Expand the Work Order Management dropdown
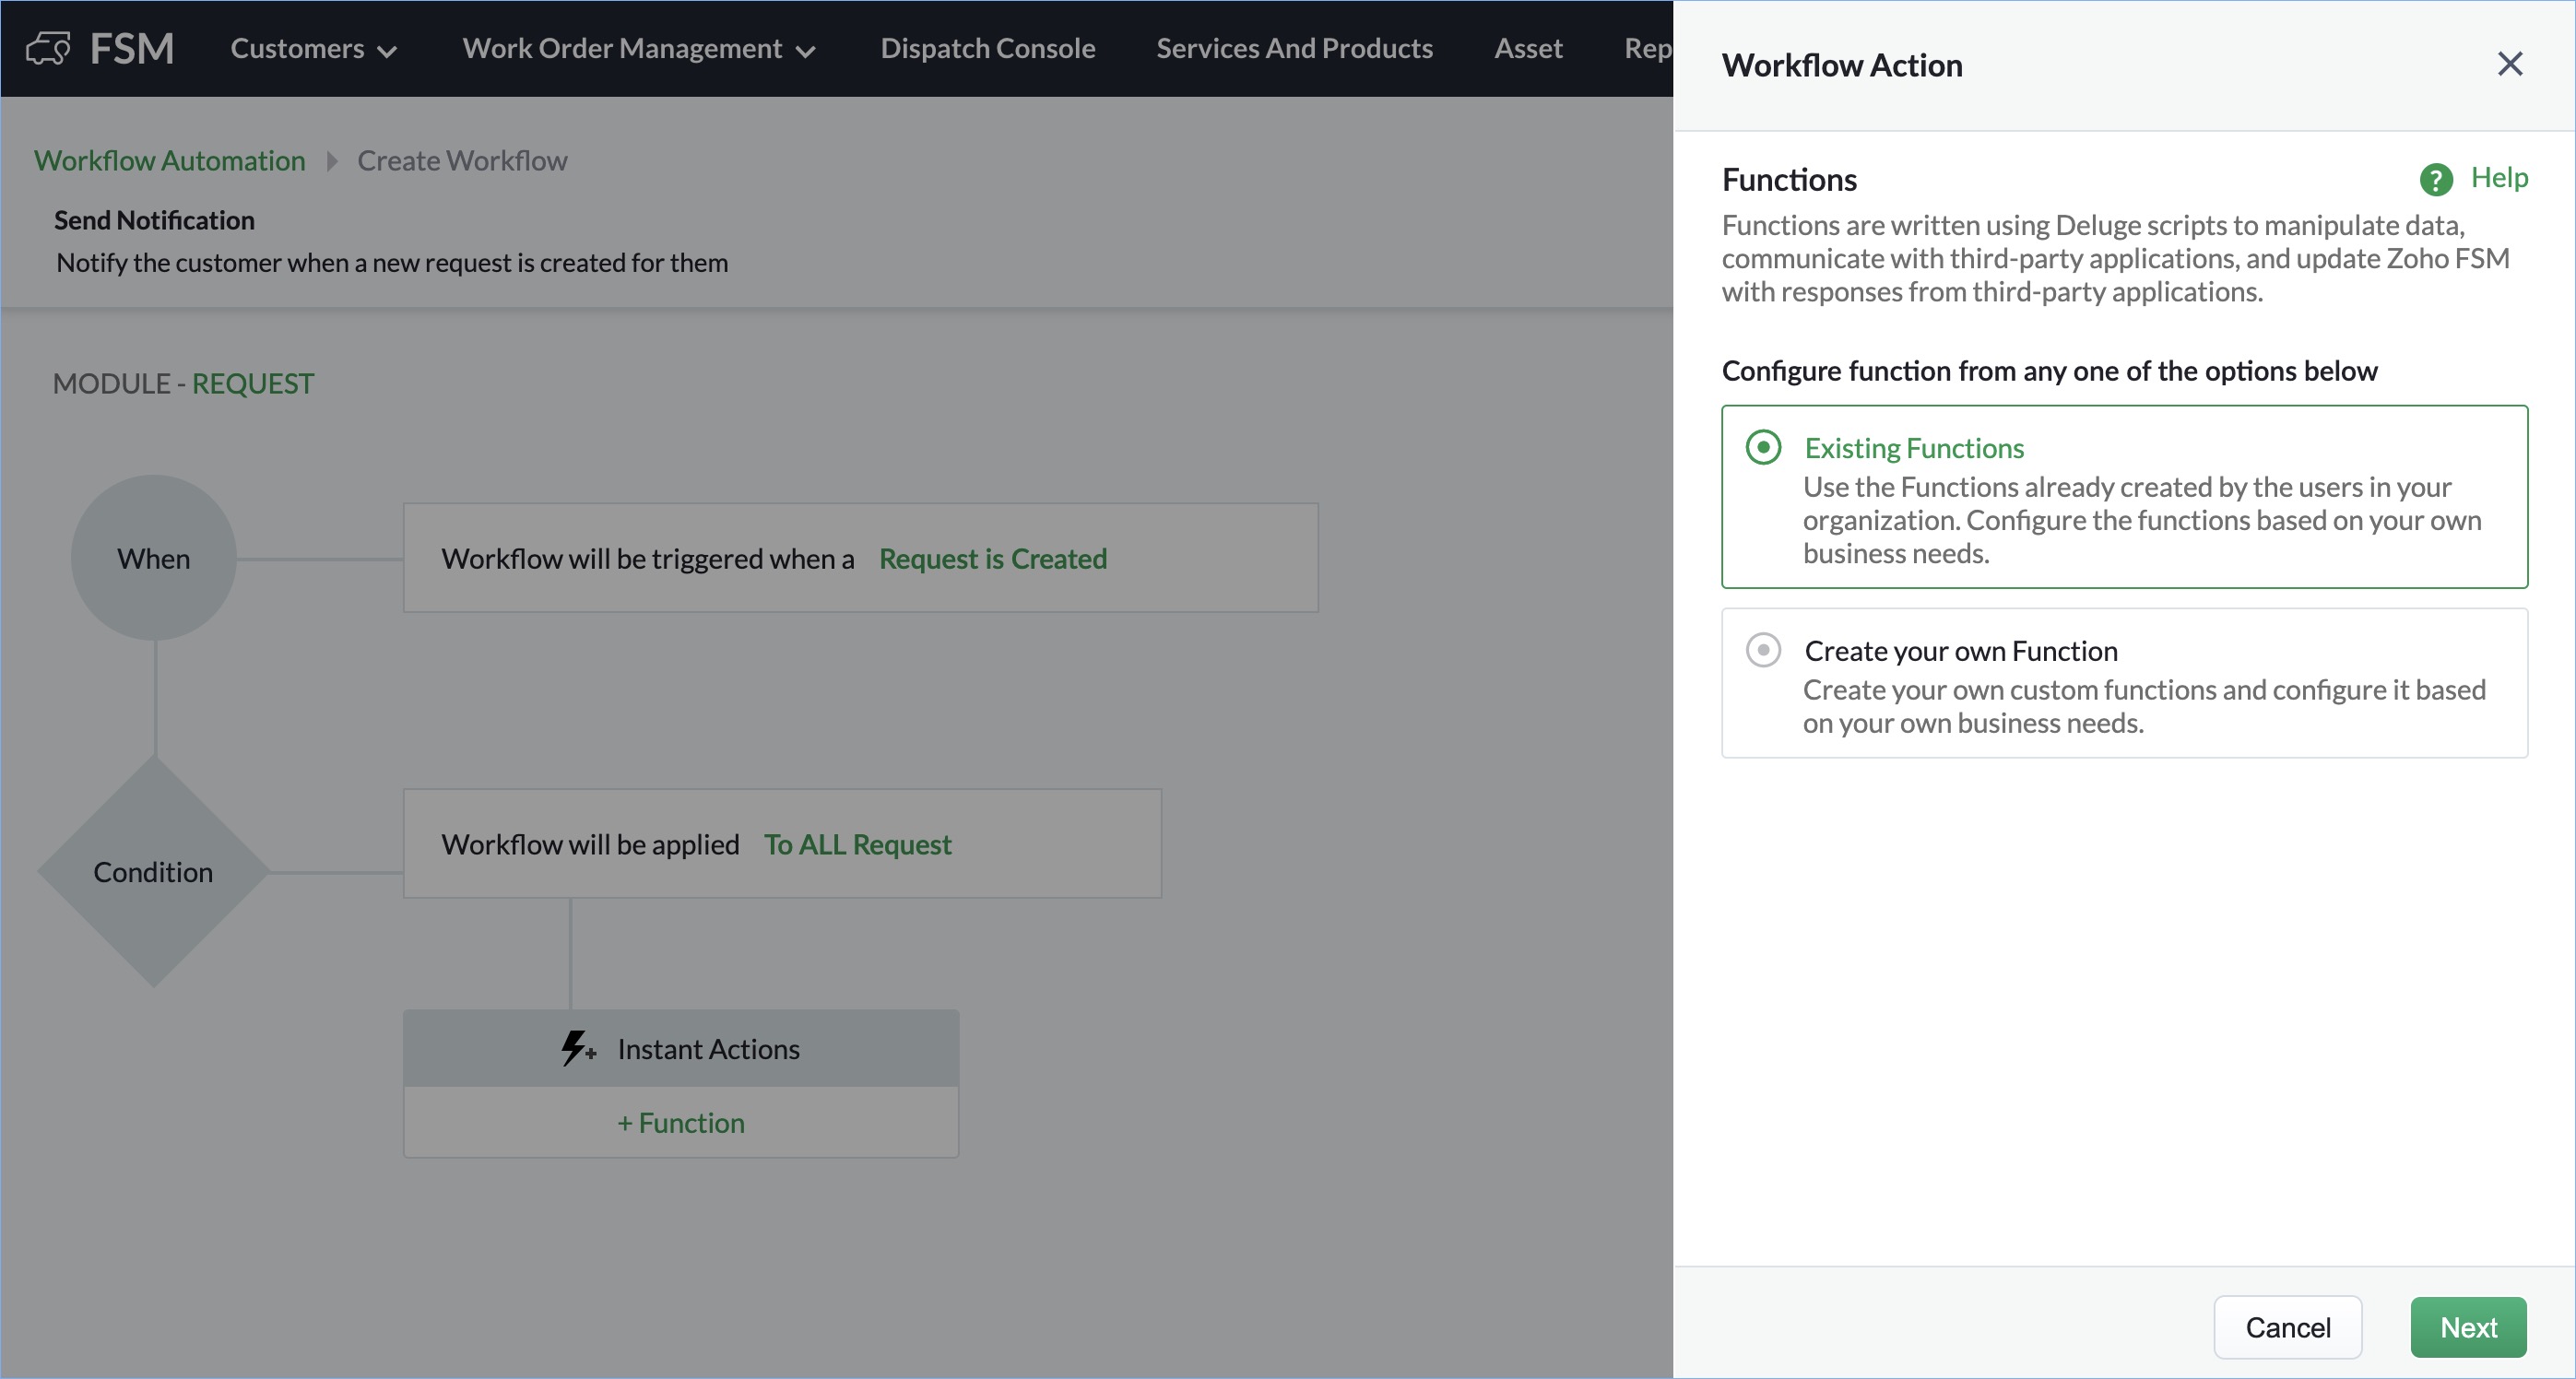The height and width of the screenshot is (1379, 2576). point(638,49)
